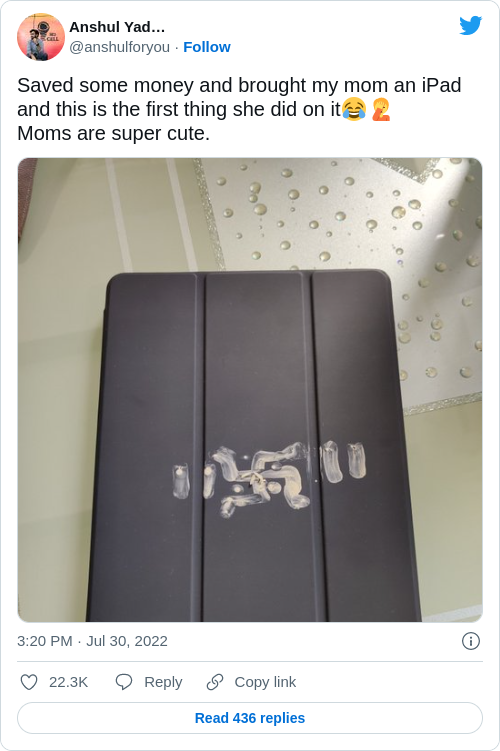This screenshot has width=500, height=751.
Task: Click the speech bubble reply icon
Action: (124, 682)
